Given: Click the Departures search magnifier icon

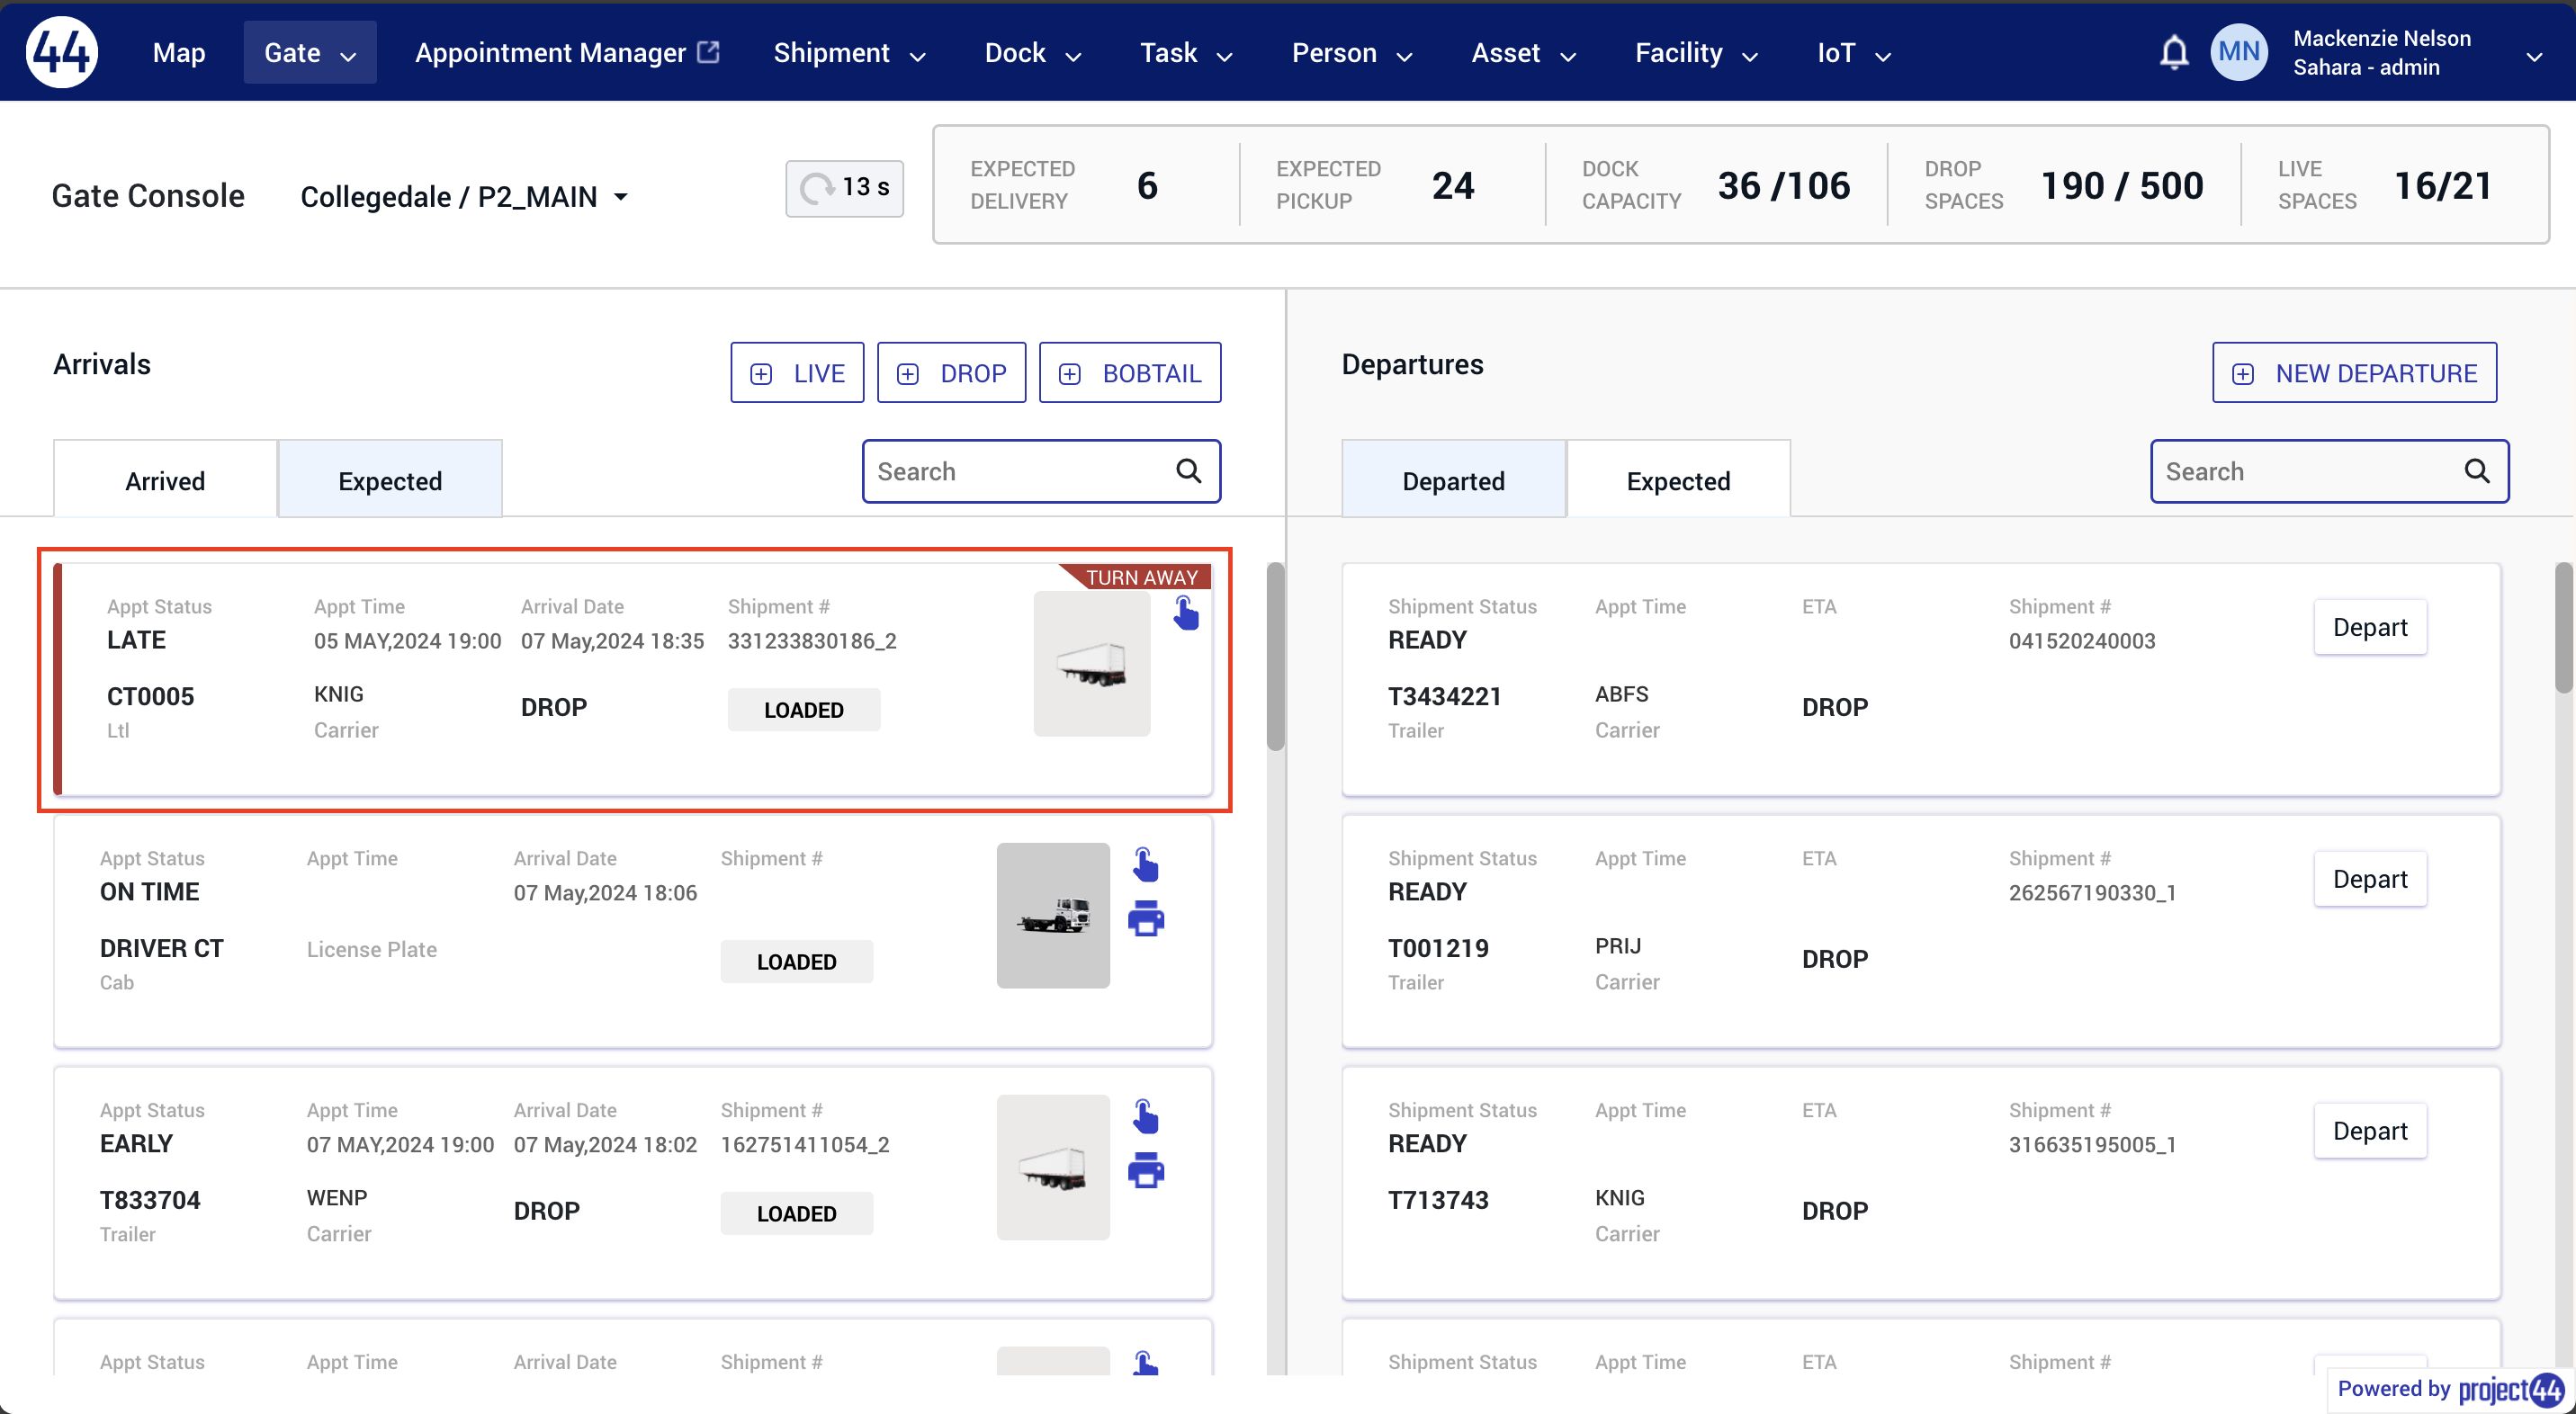Looking at the screenshot, I should point(2476,471).
